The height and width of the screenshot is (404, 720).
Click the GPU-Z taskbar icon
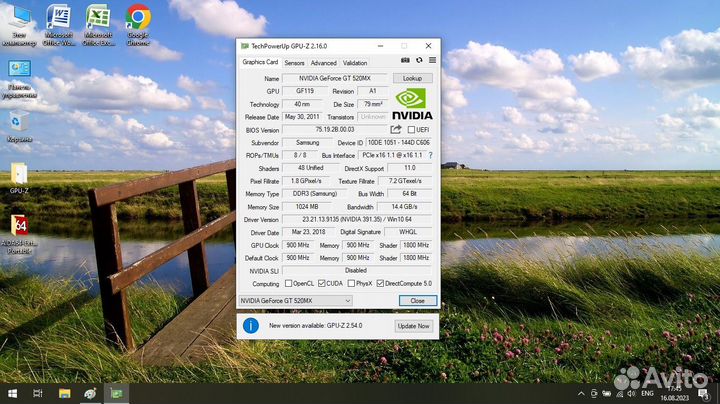tap(116, 393)
